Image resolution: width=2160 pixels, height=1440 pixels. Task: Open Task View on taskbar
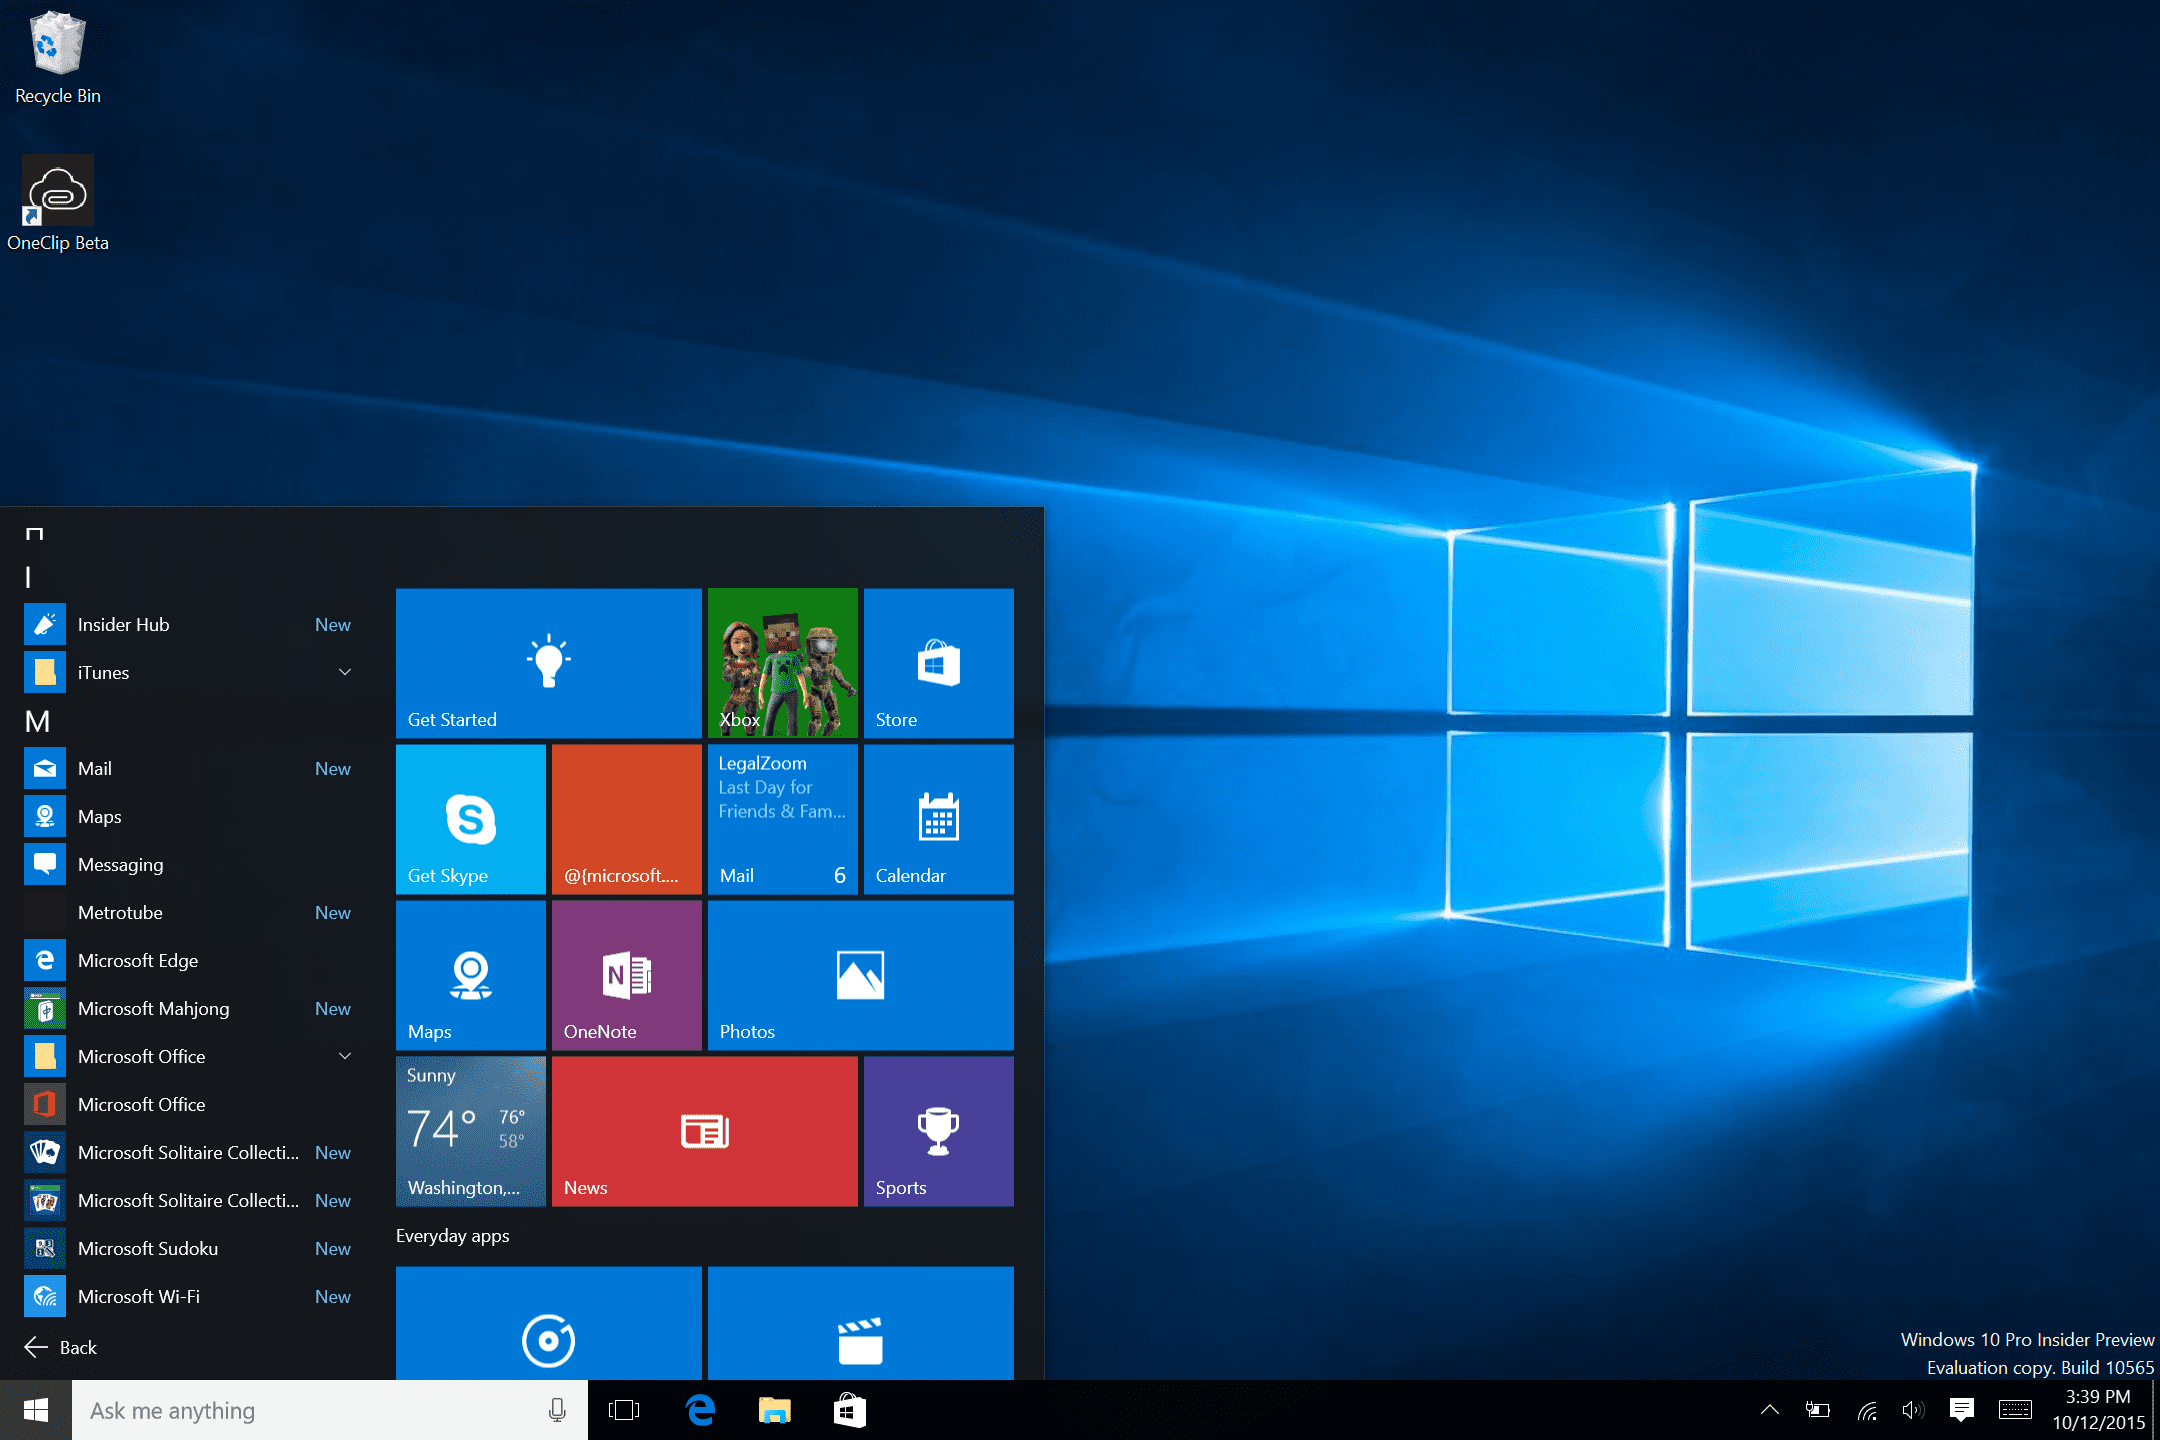[x=624, y=1410]
